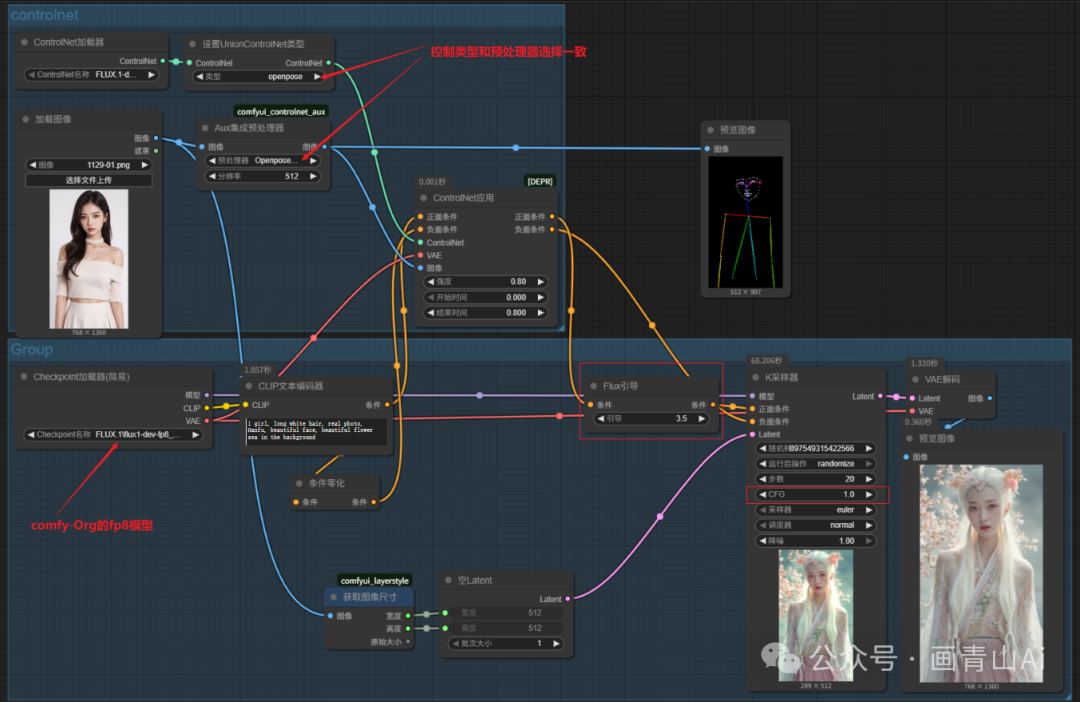Click the loaded woman photo thumbnail in 加载图像
The width and height of the screenshot is (1080, 702).
pyautogui.click(x=89, y=259)
